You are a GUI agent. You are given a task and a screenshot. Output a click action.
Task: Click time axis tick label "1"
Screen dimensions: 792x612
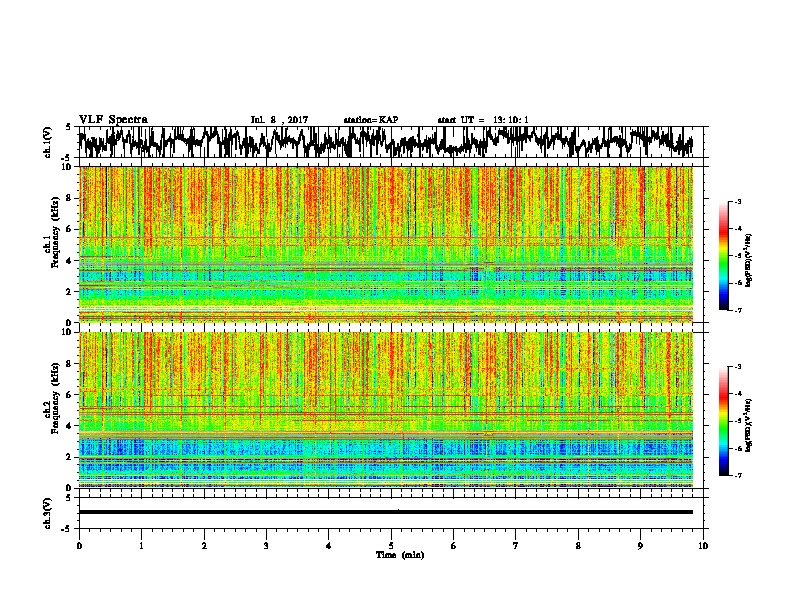coord(141,546)
